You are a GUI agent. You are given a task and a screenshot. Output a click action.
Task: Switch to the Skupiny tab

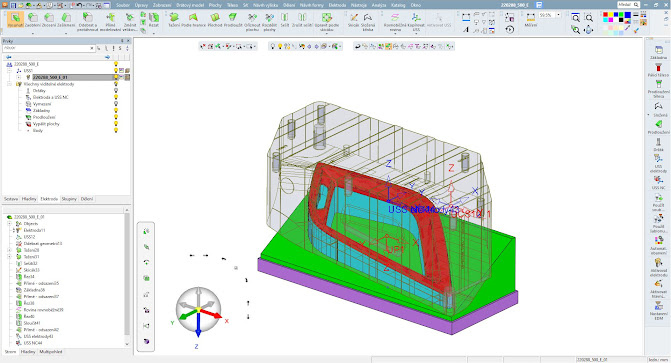pyautogui.click(x=69, y=199)
